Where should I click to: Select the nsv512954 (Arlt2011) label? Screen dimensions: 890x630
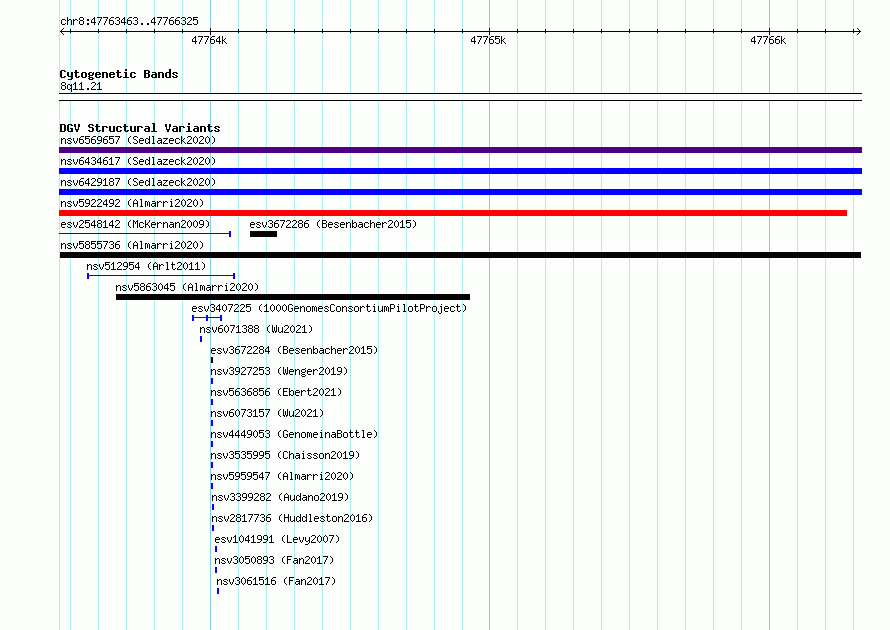[x=146, y=266]
